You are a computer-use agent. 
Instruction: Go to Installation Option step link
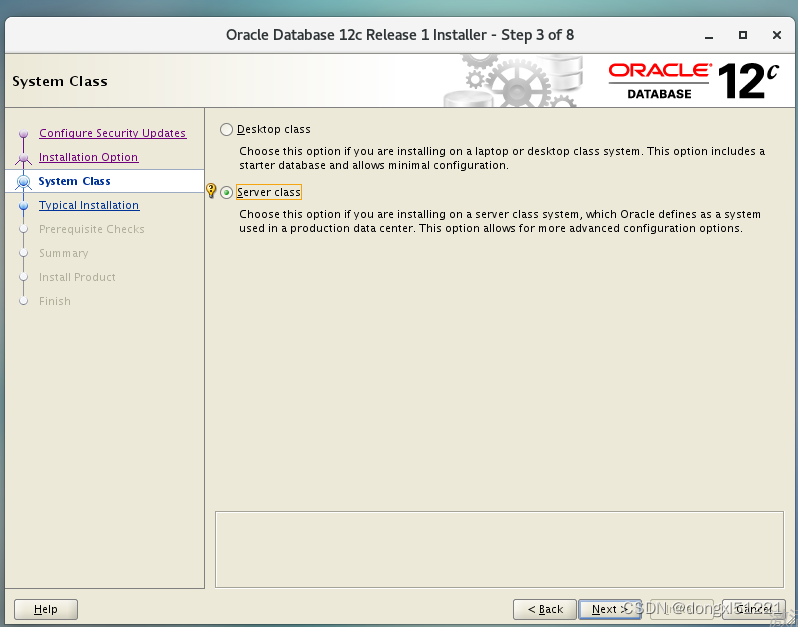click(89, 157)
